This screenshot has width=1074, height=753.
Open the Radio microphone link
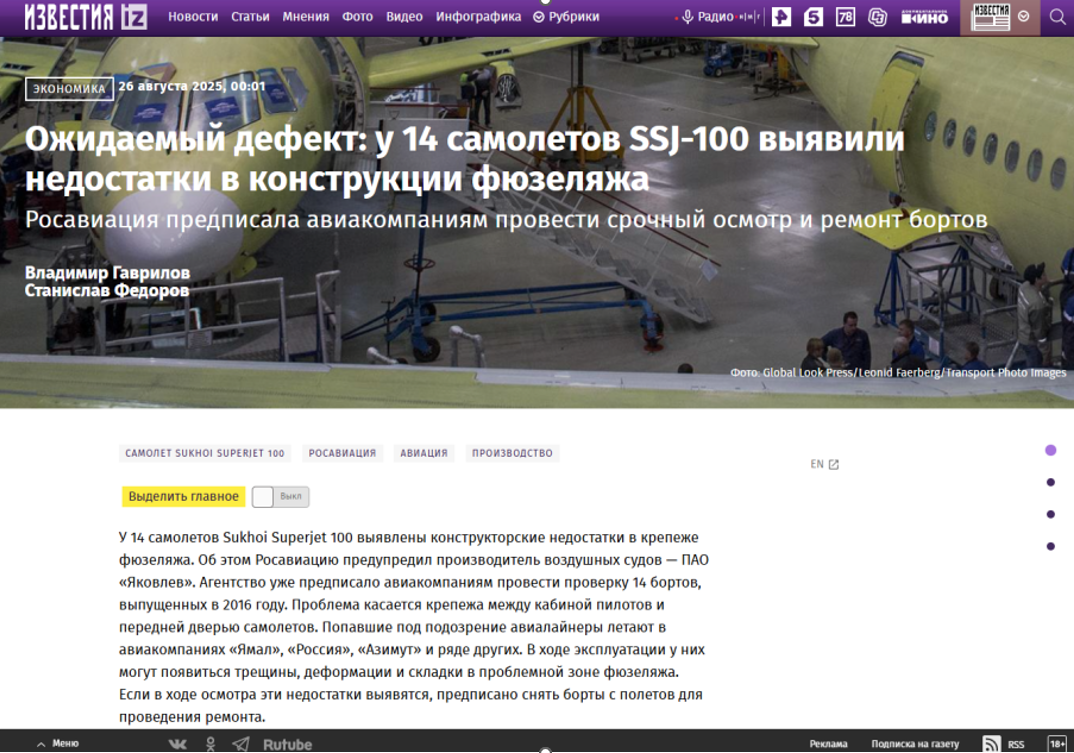(x=709, y=16)
